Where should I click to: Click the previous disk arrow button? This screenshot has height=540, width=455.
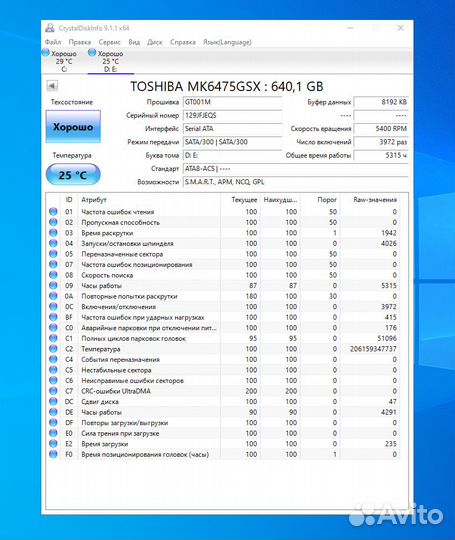point(52,85)
